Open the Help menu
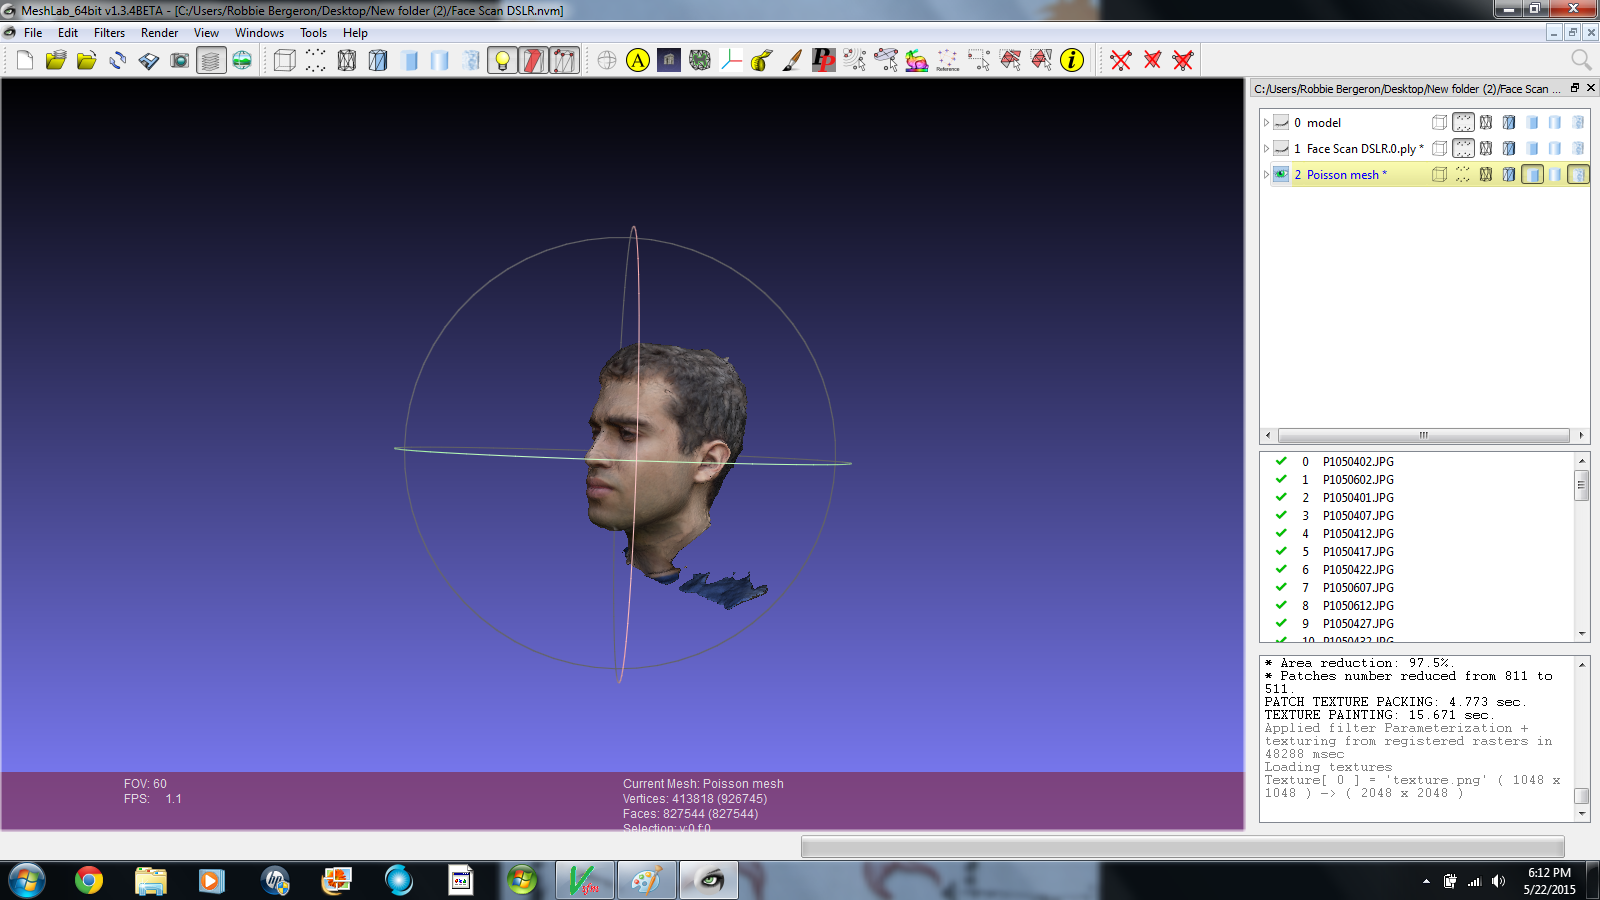Screen dimensions: 1600x900 coord(355,33)
